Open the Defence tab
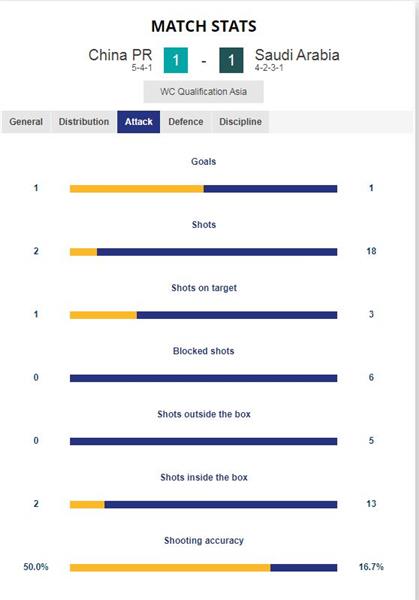The height and width of the screenshot is (600, 419). 186,122
